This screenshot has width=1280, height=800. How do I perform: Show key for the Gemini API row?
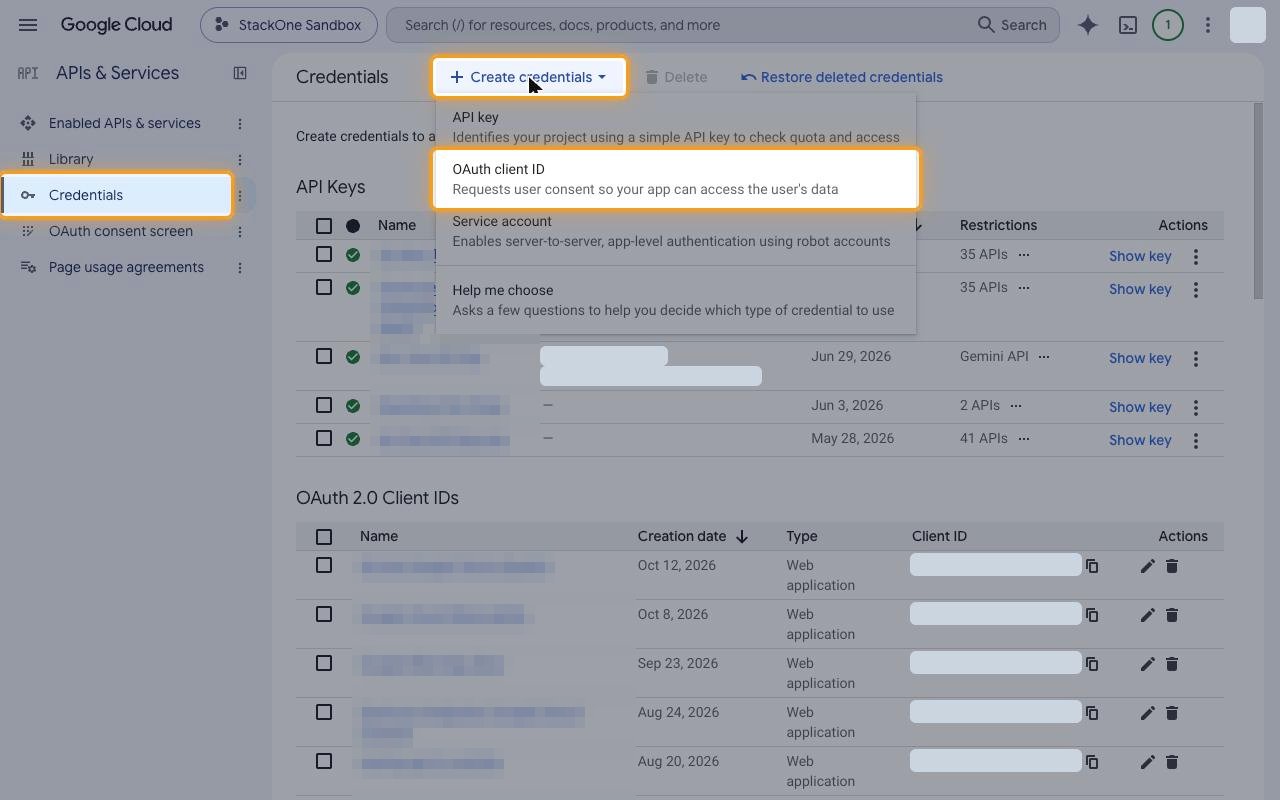pos(1140,358)
